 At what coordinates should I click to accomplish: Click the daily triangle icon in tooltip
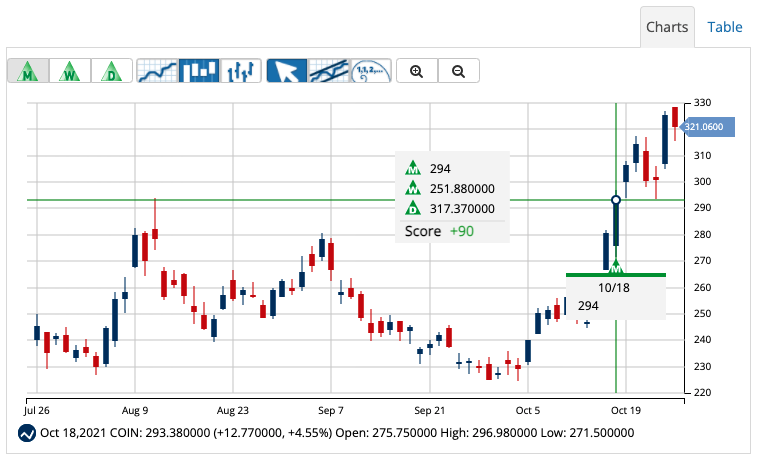click(413, 208)
